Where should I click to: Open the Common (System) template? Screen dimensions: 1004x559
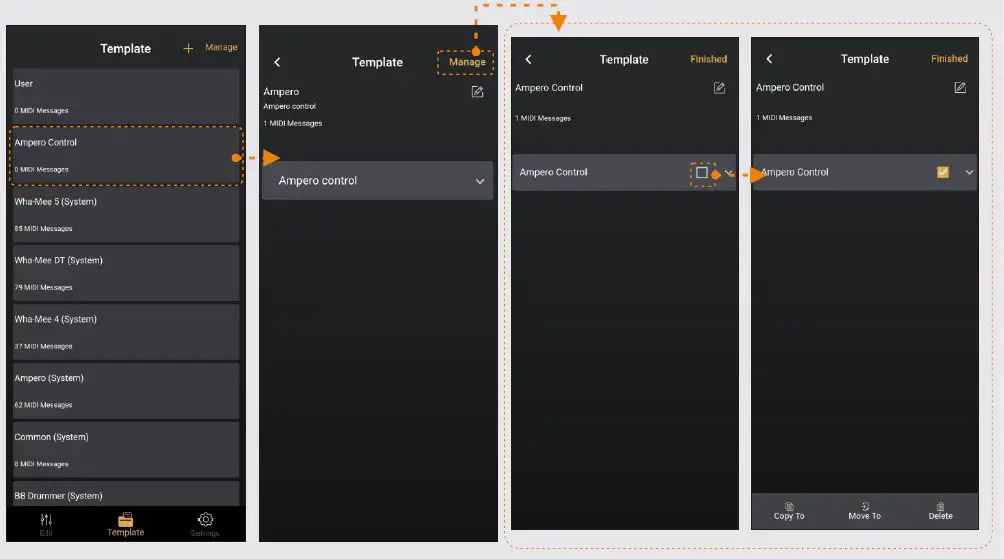(x=126, y=450)
